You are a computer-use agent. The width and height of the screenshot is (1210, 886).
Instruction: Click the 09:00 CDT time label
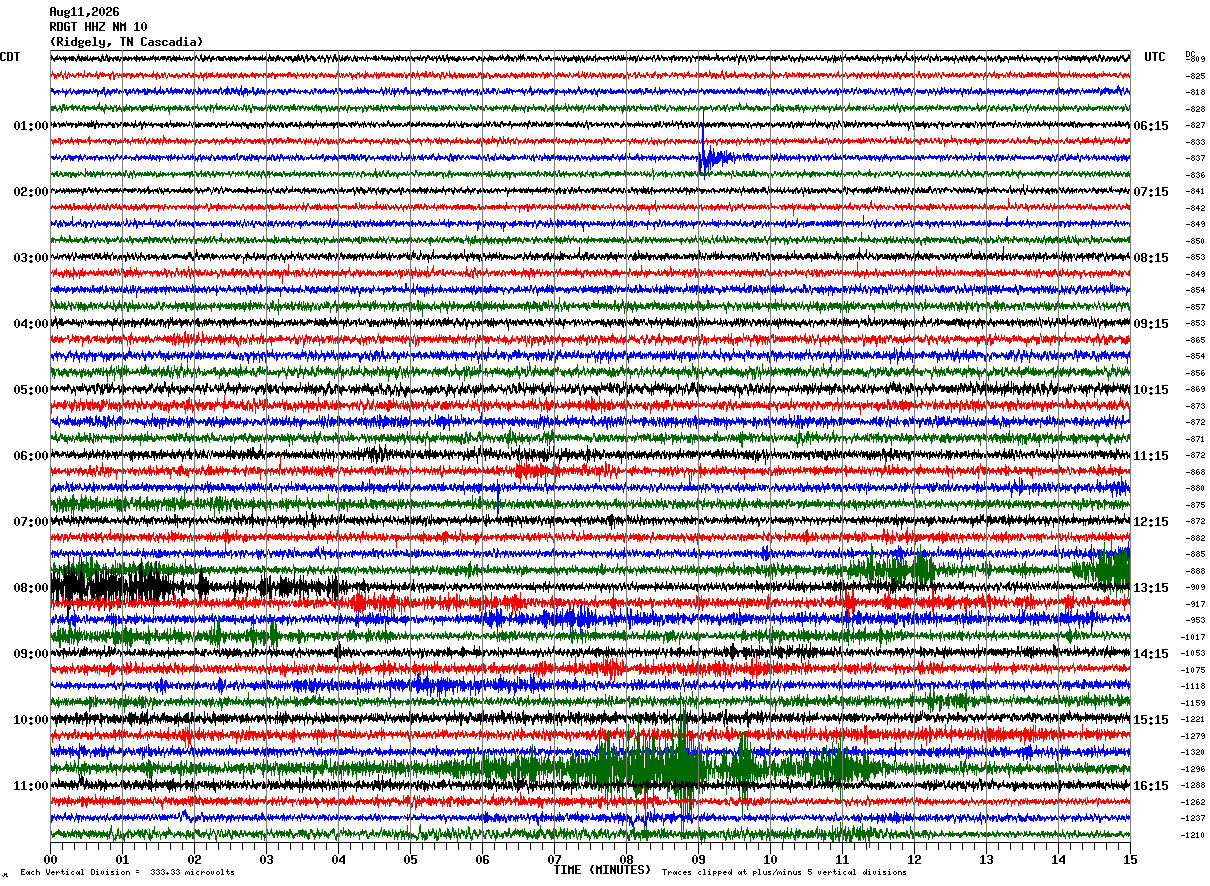pos(31,654)
